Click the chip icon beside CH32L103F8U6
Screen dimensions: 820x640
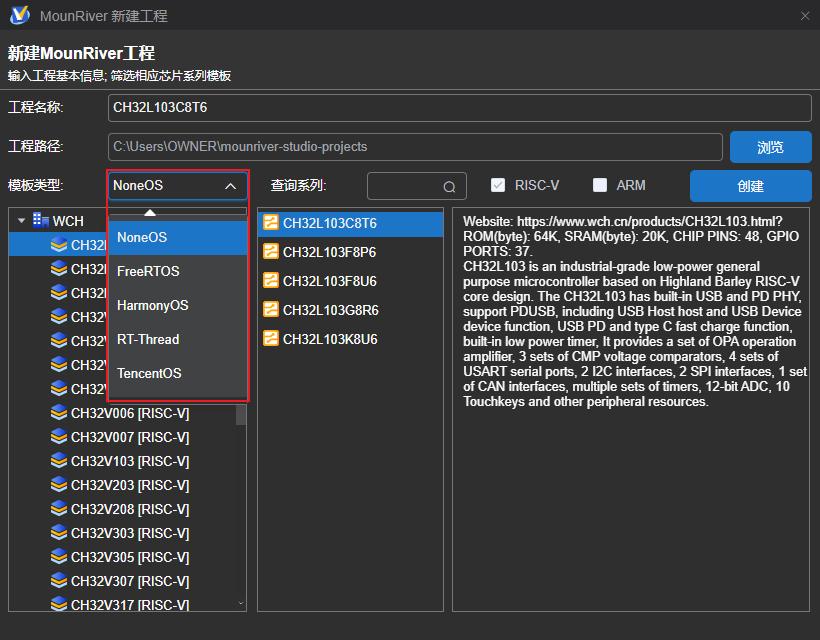click(x=271, y=280)
